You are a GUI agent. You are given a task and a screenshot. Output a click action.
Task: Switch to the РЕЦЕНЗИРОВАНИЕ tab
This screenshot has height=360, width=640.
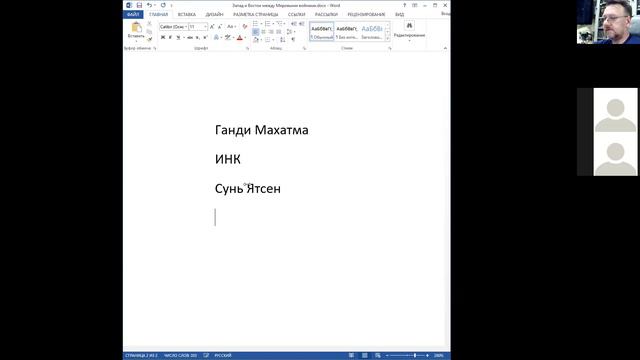click(366, 14)
